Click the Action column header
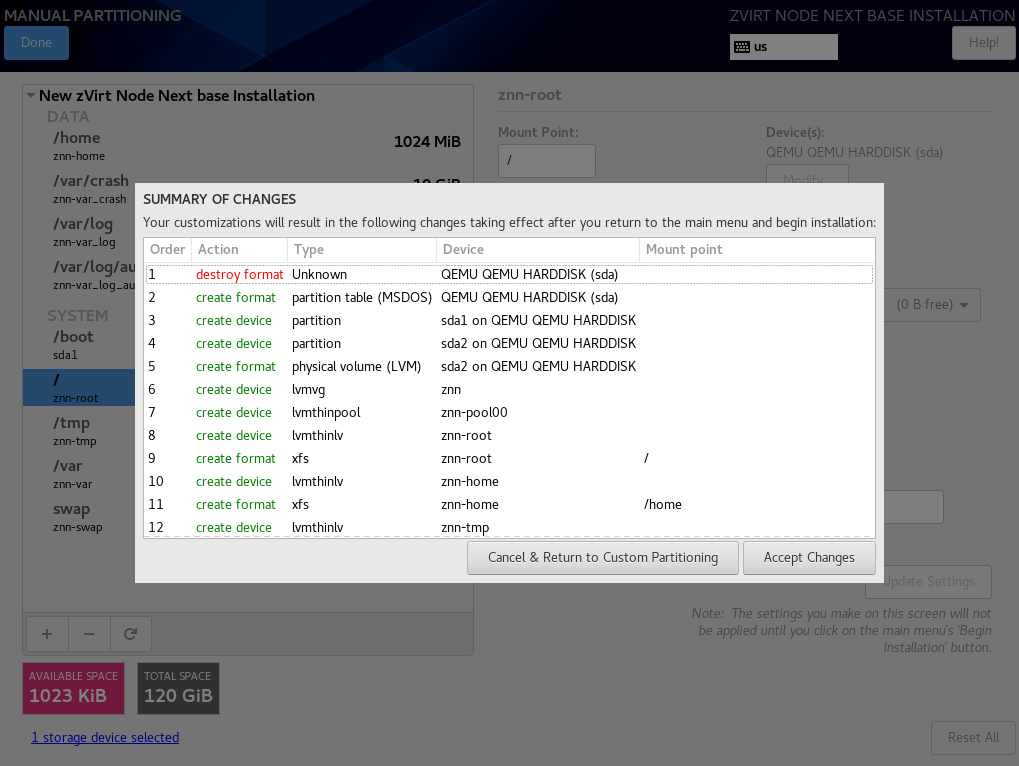This screenshot has width=1019, height=766. click(239, 249)
